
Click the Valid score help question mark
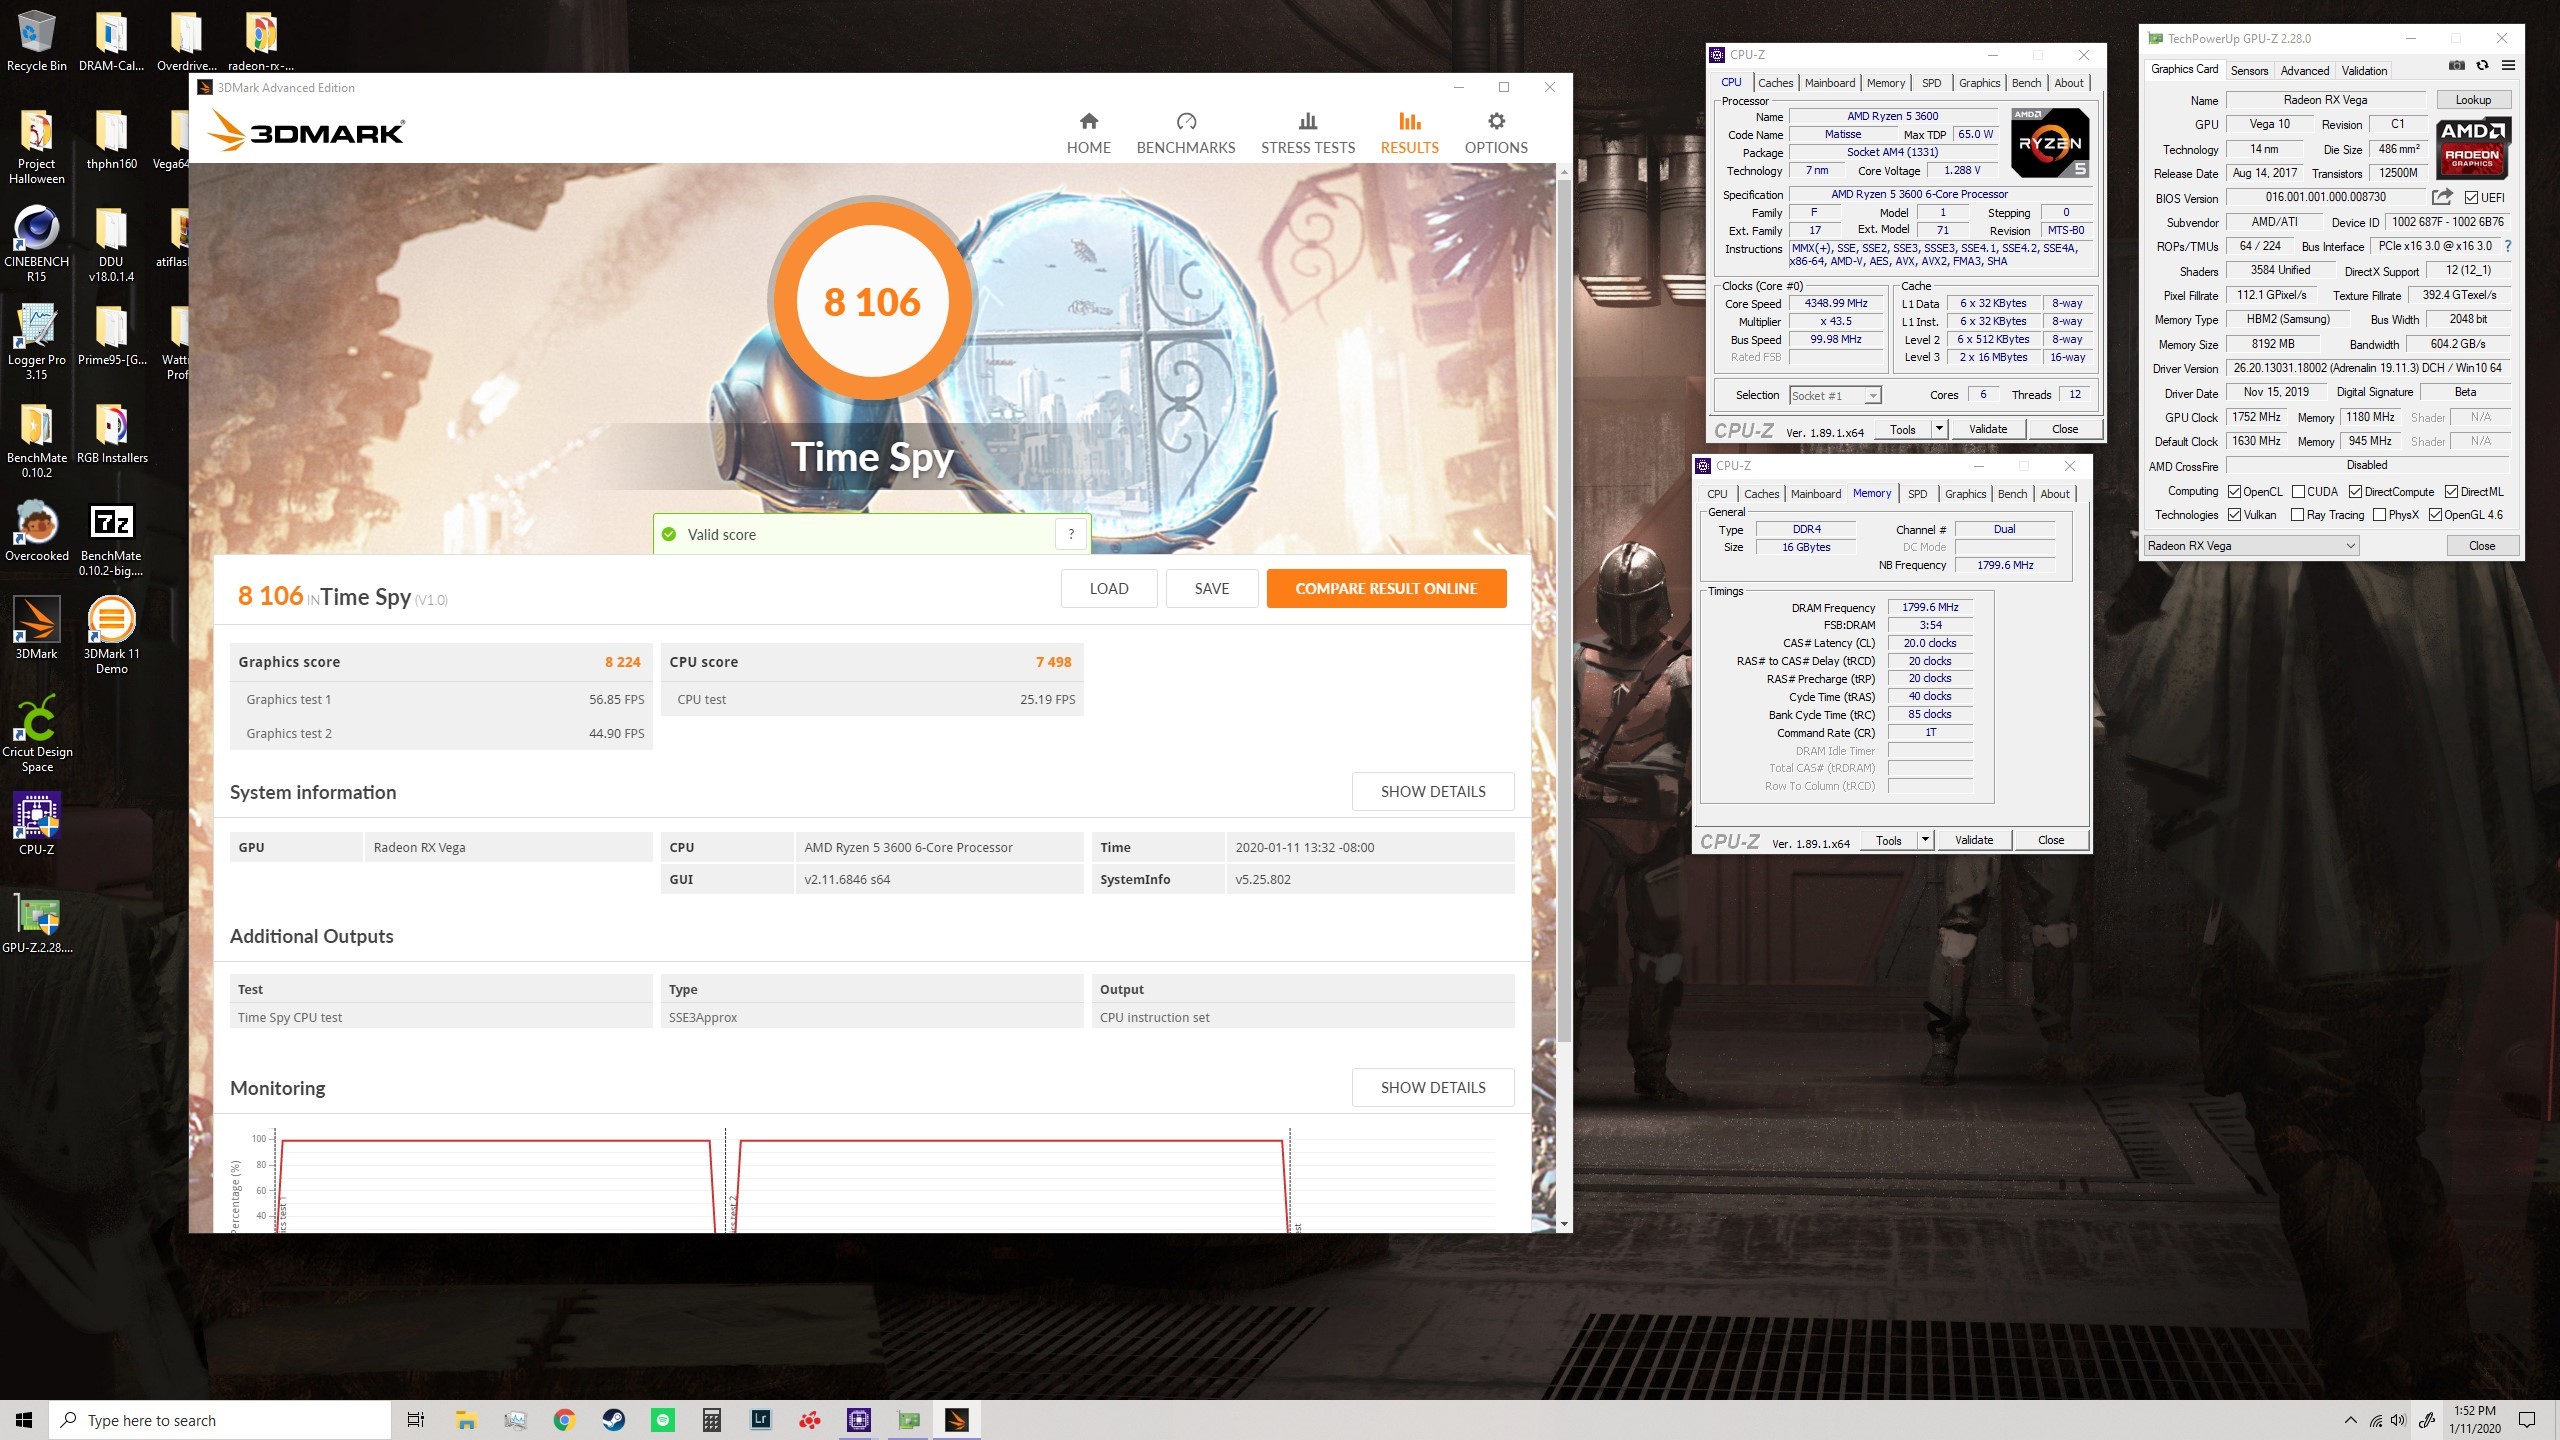tap(1071, 534)
